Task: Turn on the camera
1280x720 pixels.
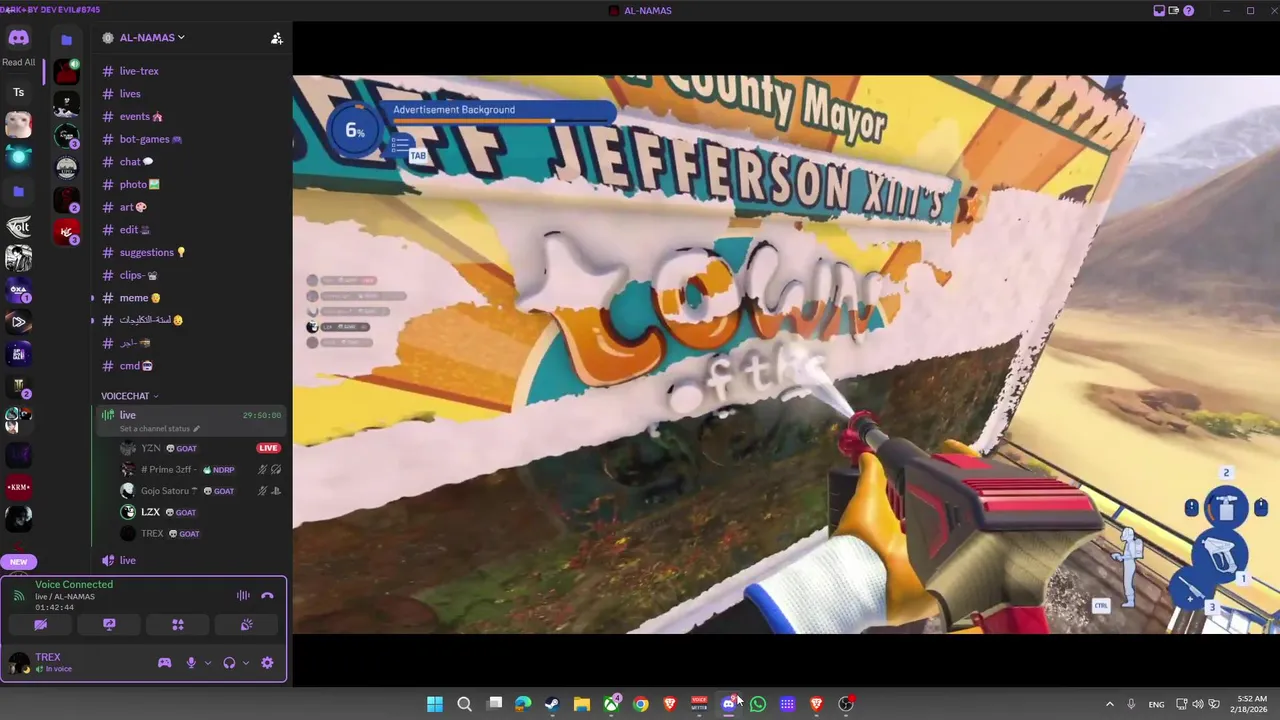Action: (x=41, y=625)
